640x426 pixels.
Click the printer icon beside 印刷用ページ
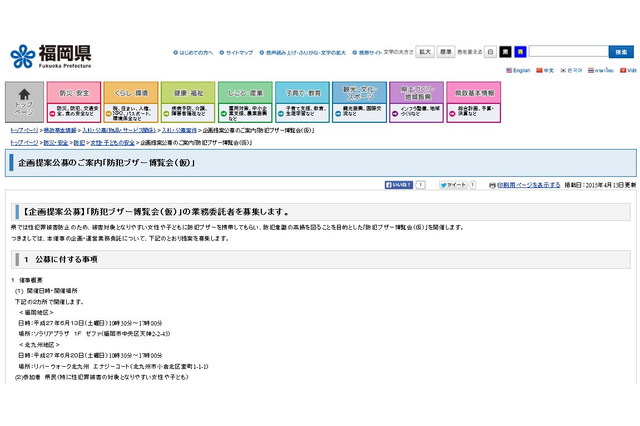(492, 185)
